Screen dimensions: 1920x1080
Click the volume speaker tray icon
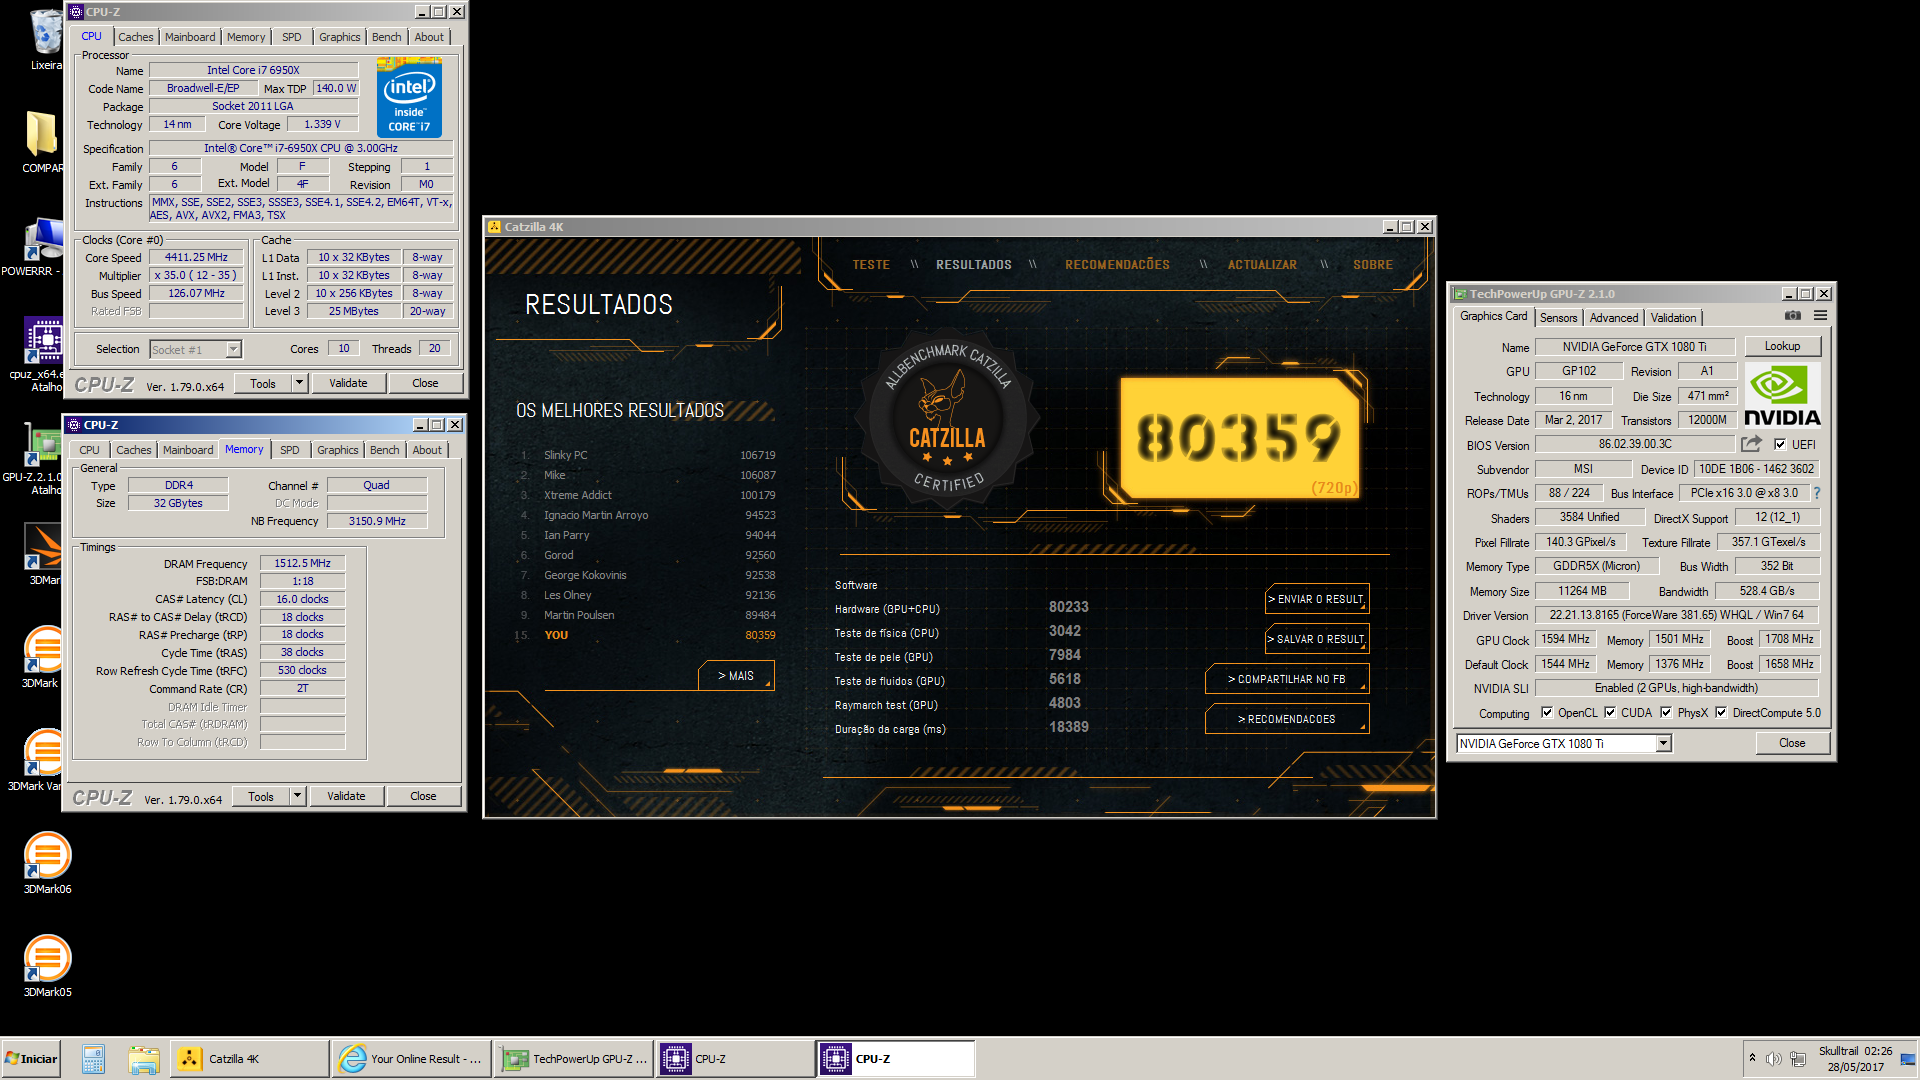[x=1773, y=1059]
